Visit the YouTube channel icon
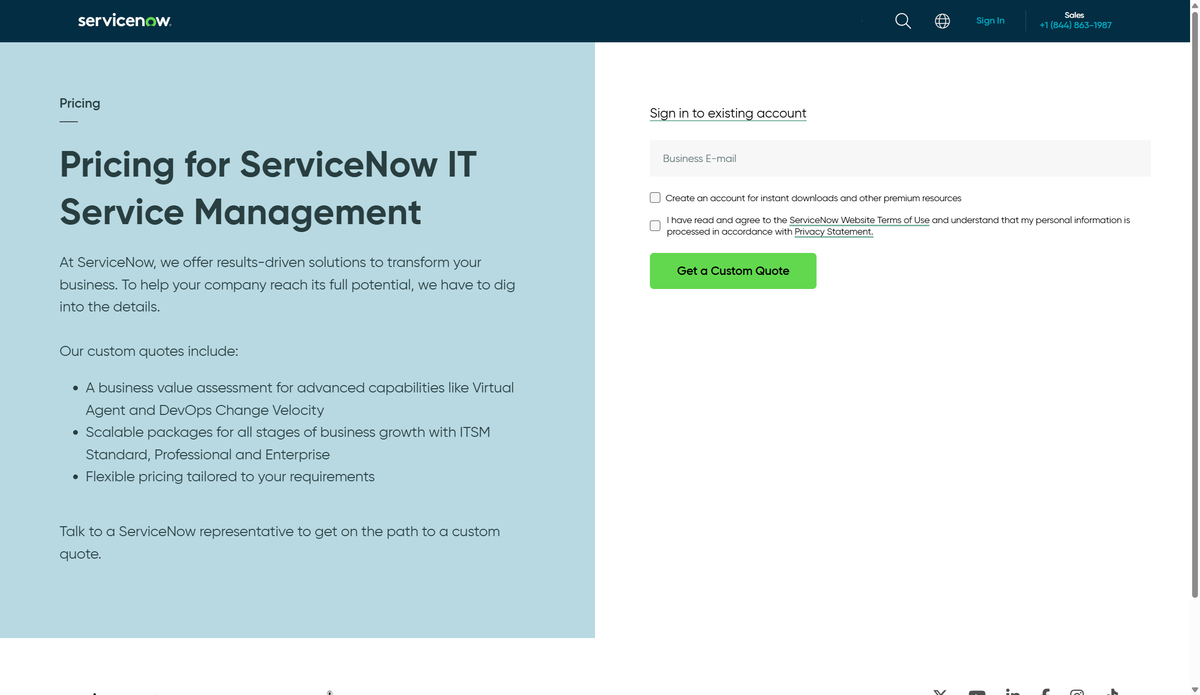 click(x=976, y=691)
